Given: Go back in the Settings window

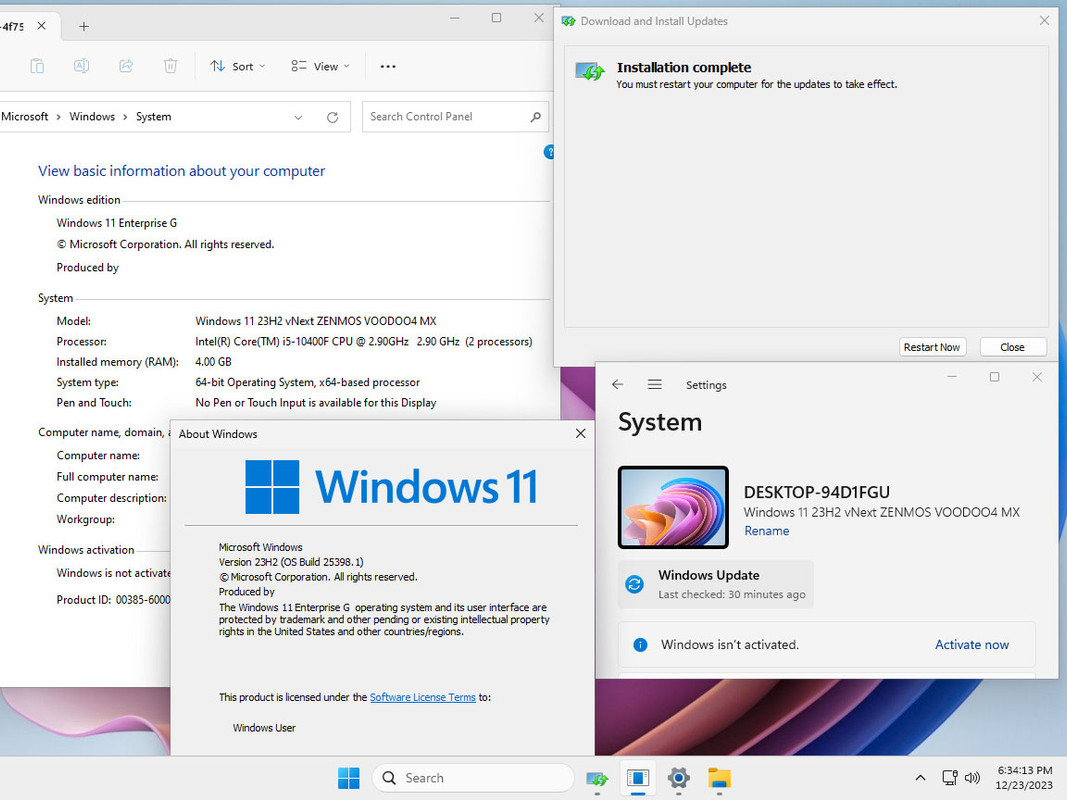Looking at the screenshot, I should click(x=618, y=384).
